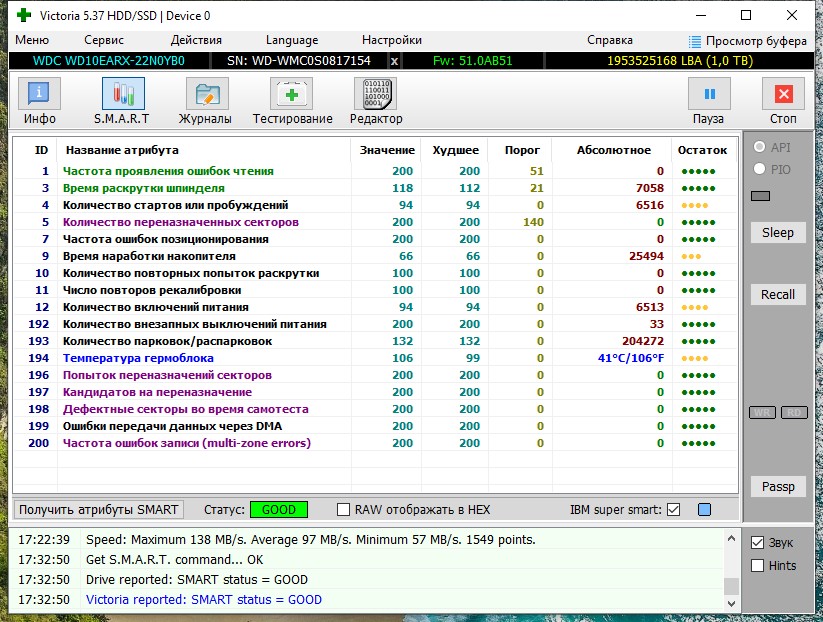Enable the Hints checkbox
The image size is (823, 622).
[x=757, y=565]
